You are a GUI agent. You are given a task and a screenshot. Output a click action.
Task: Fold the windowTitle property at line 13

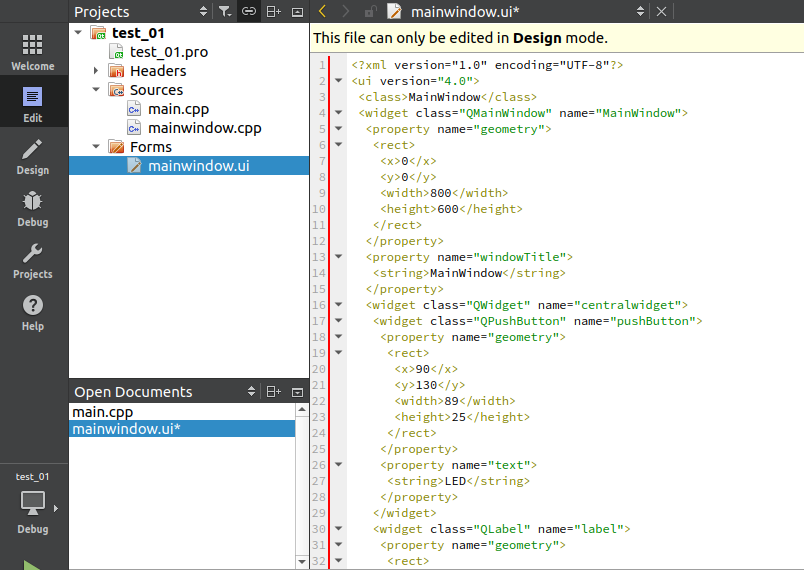[338, 256]
